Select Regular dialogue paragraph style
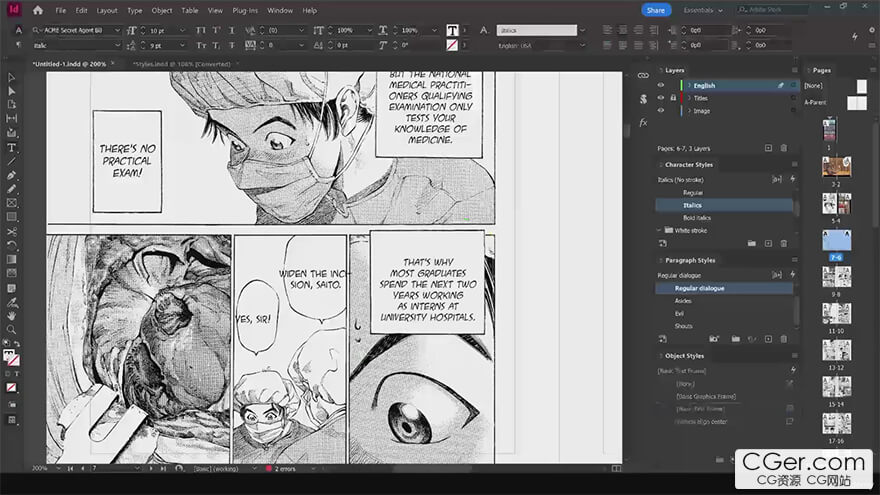Viewport: 880px width, 495px height. point(724,288)
